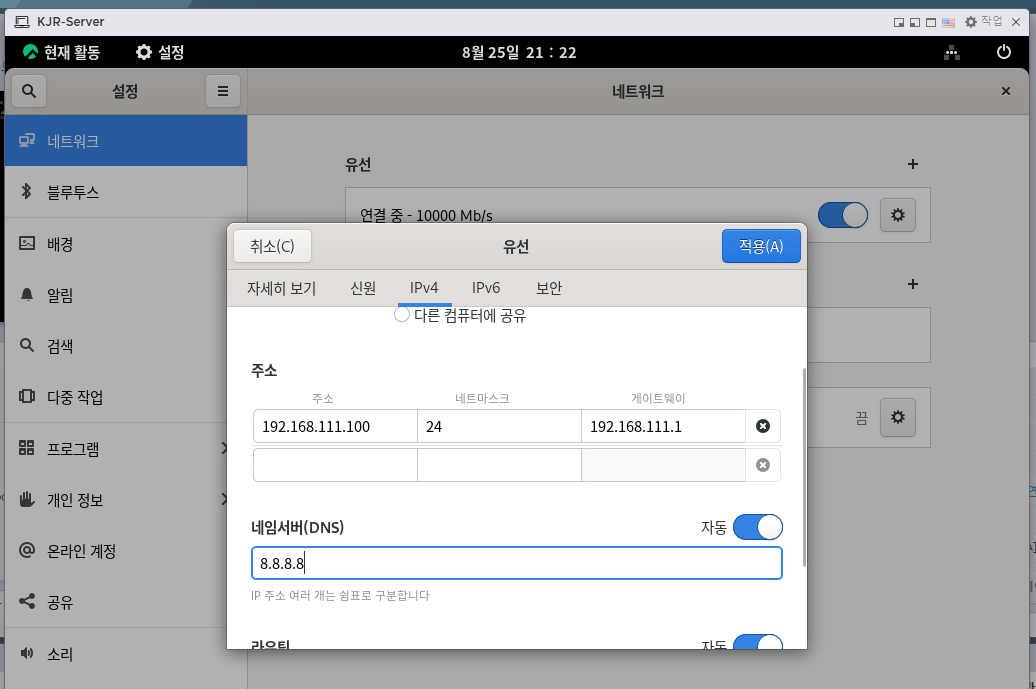Click the netmask field showing 24
This screenshot has width=1036, height=689.
[499, 426]
